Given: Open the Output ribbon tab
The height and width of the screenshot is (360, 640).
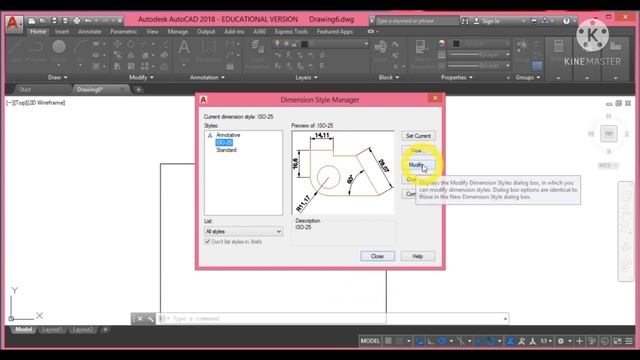Looking at the screenshot, I should point(206,31).
